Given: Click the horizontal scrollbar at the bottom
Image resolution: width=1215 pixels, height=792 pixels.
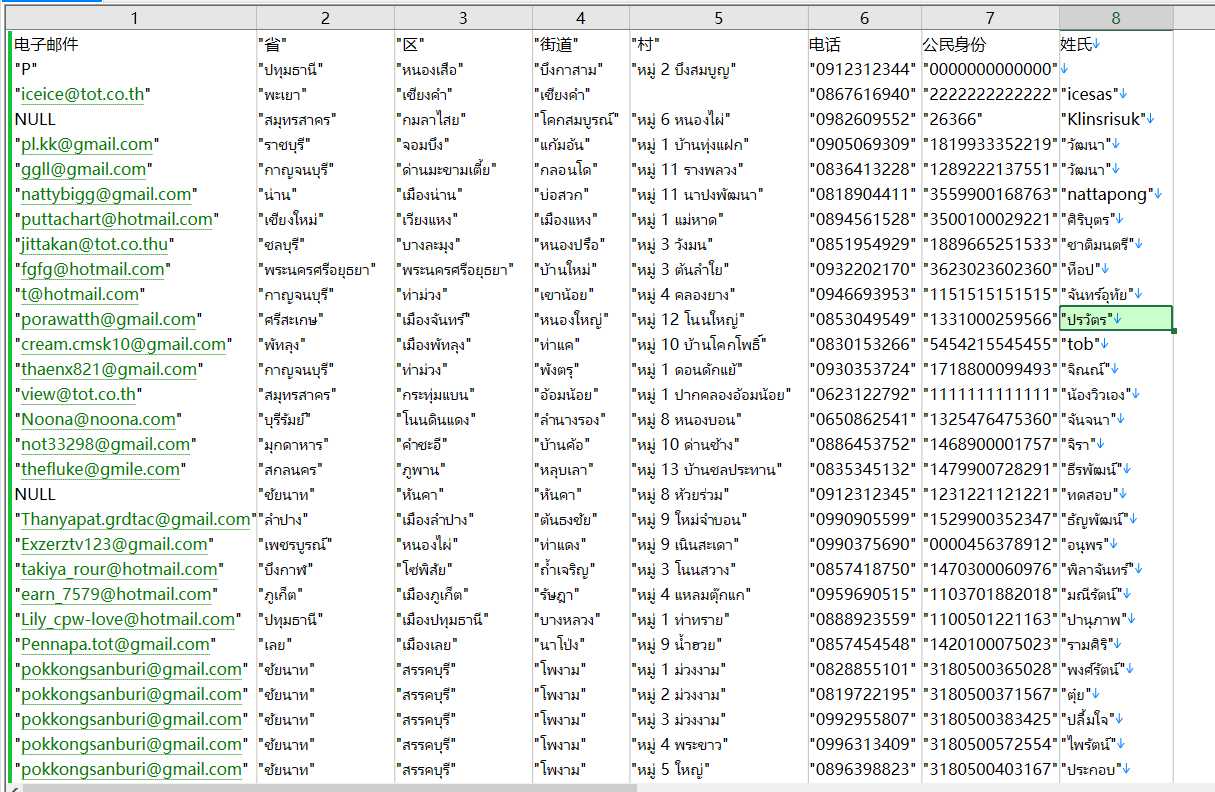Looking at the screenshot, I should click(x=330, y=787).
